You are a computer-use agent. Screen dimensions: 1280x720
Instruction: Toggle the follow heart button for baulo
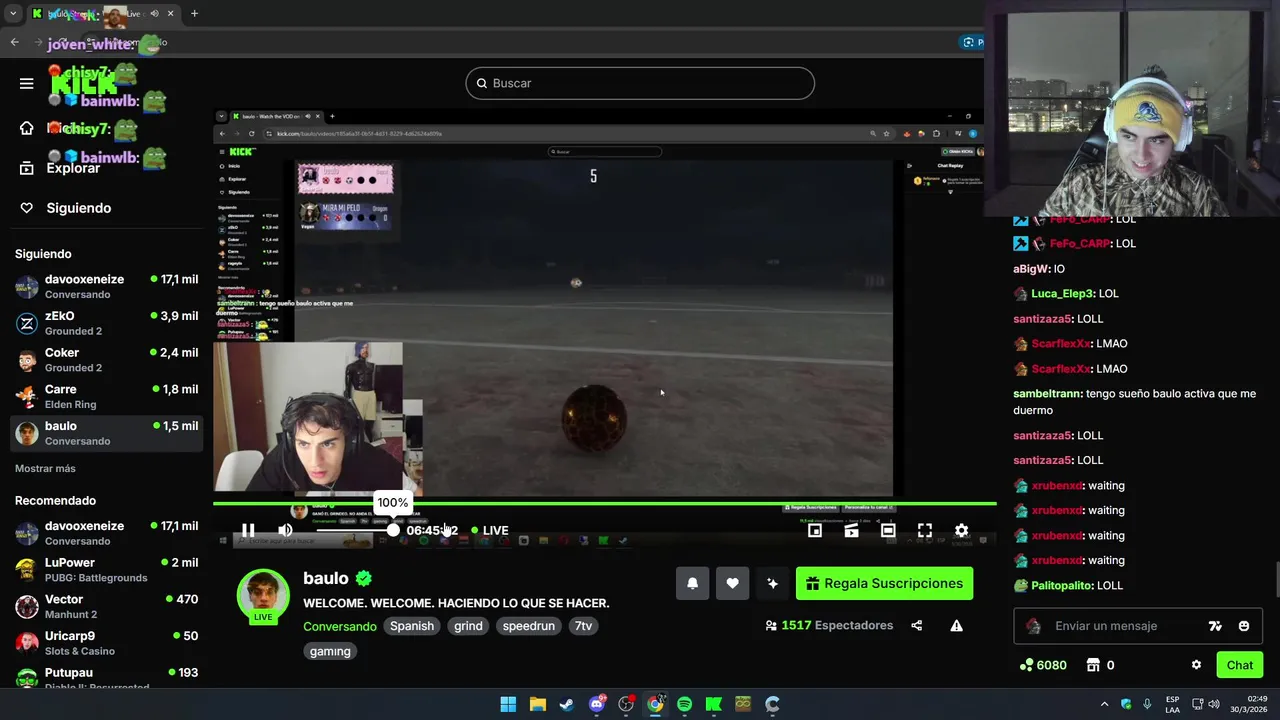click(x=732, y=583)
